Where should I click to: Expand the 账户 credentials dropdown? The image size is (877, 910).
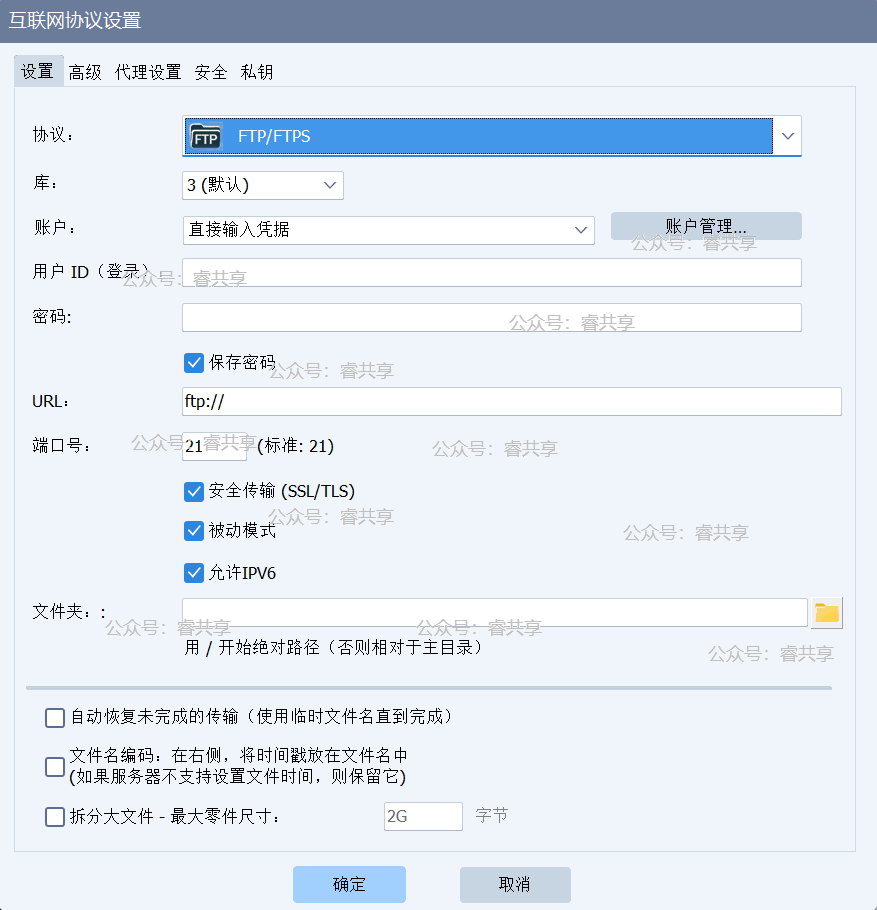click(388, 229)
